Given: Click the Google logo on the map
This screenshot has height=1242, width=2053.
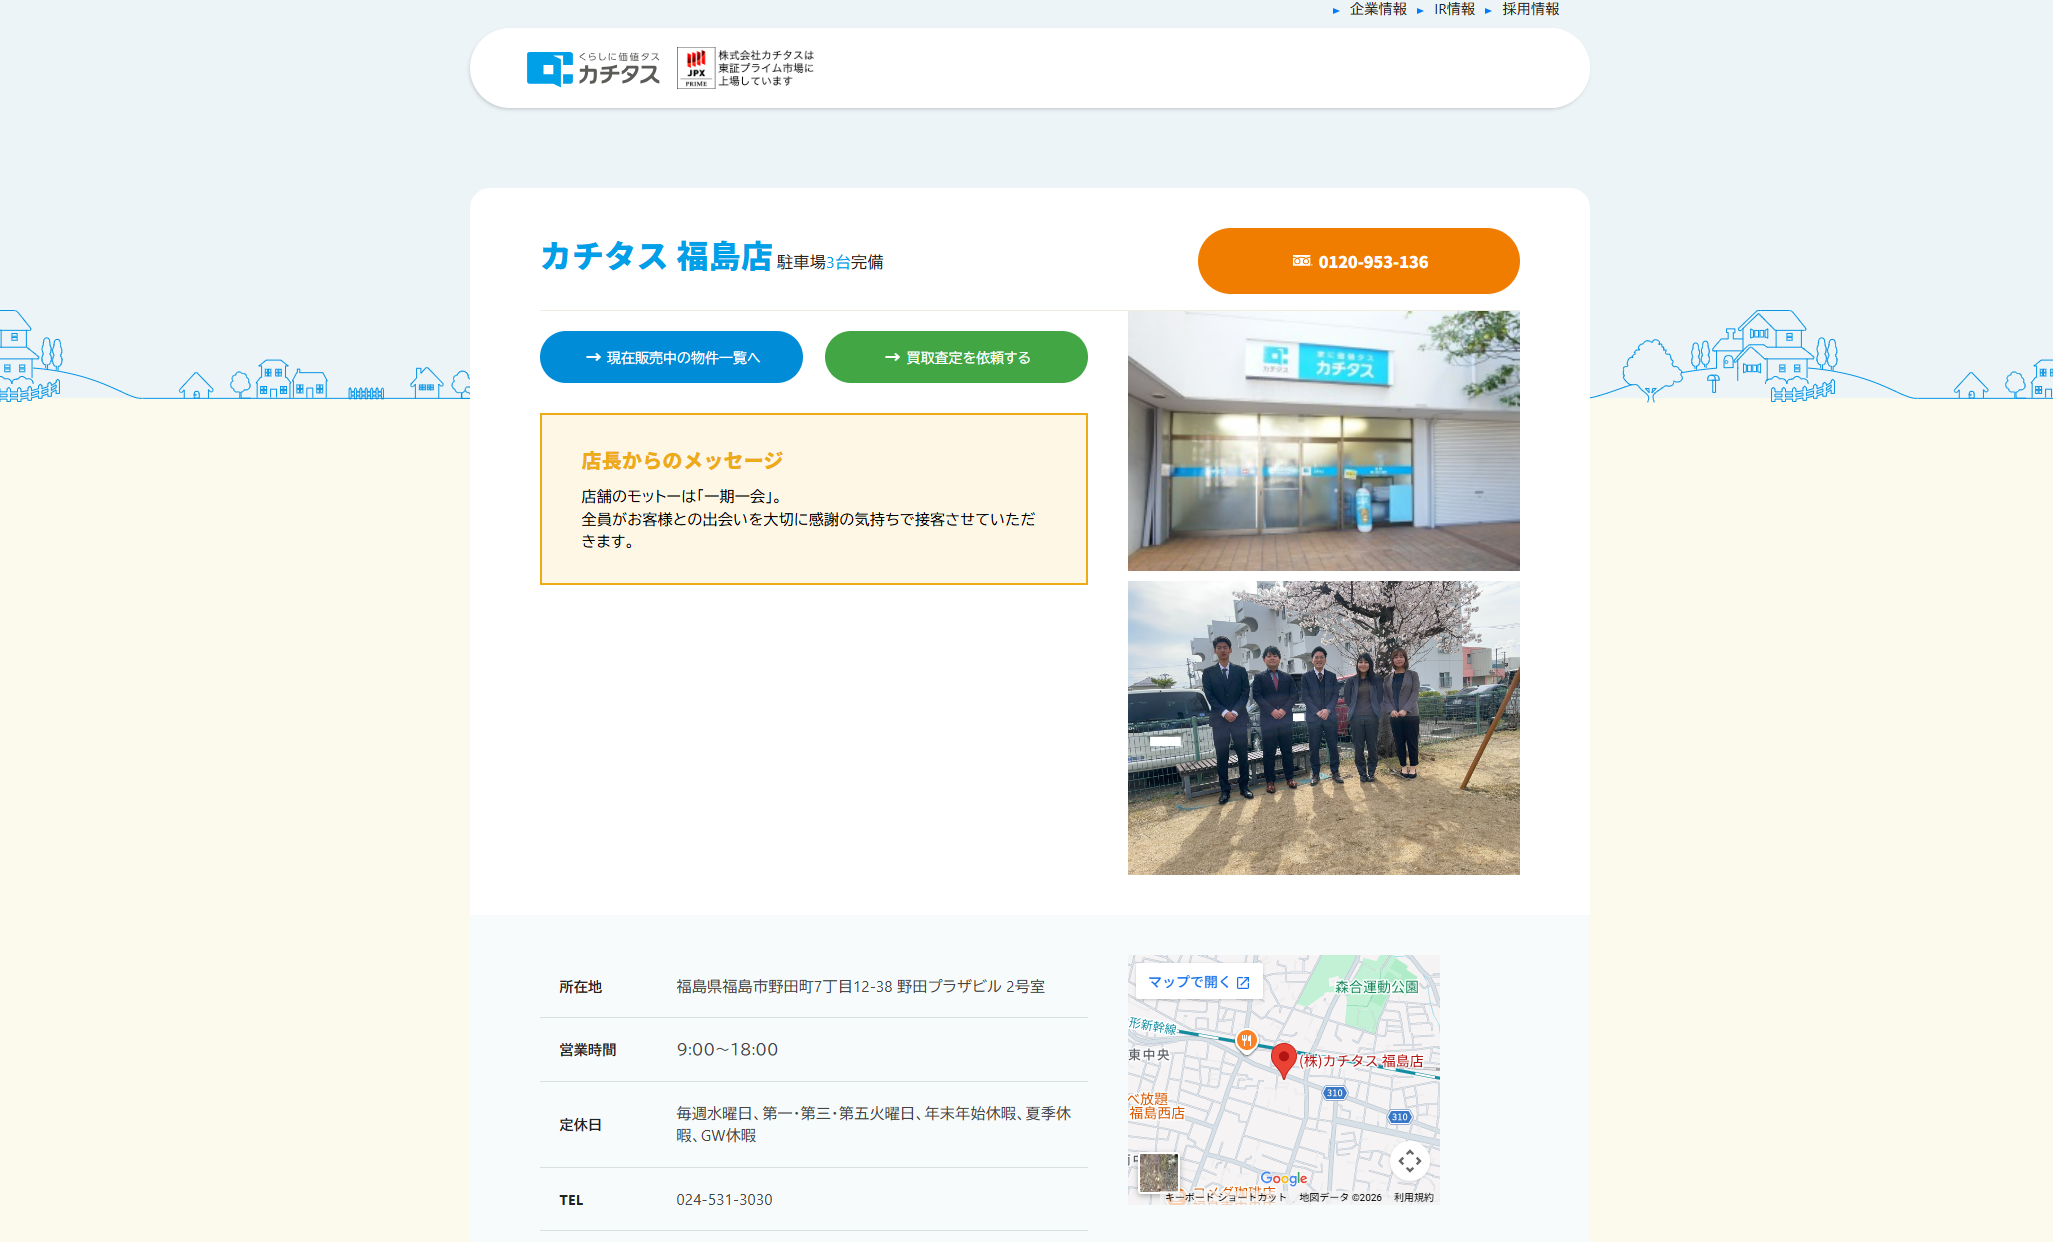Looking at the screenshot, I should (1283, 1179).
